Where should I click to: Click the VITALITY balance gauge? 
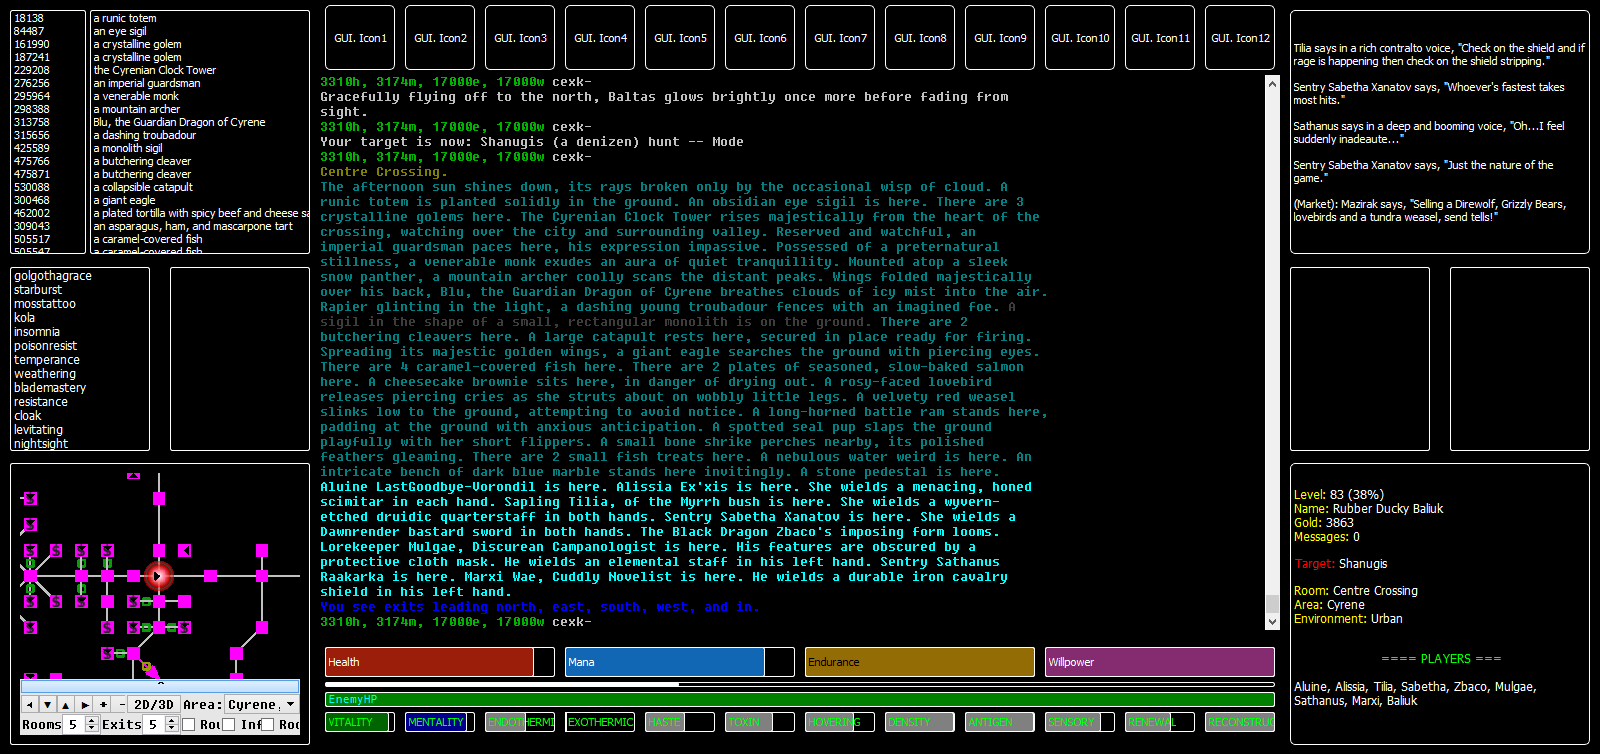point(360,722)
